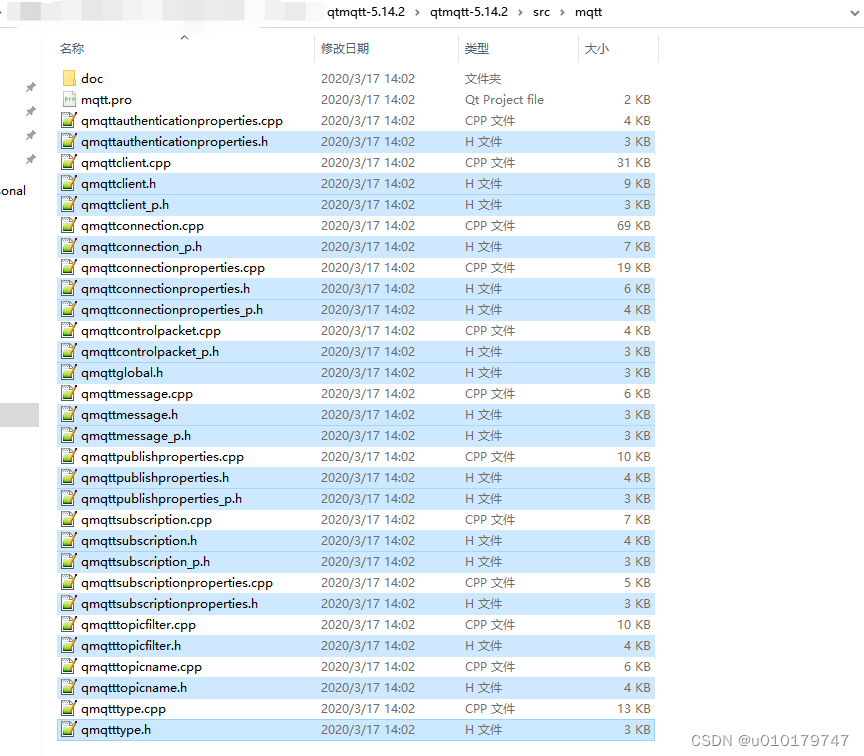The height and width of the screenshot is (756, 864).
Task: Click the qmqttpublishproperties.h file icon
Action: coord(68,477)
